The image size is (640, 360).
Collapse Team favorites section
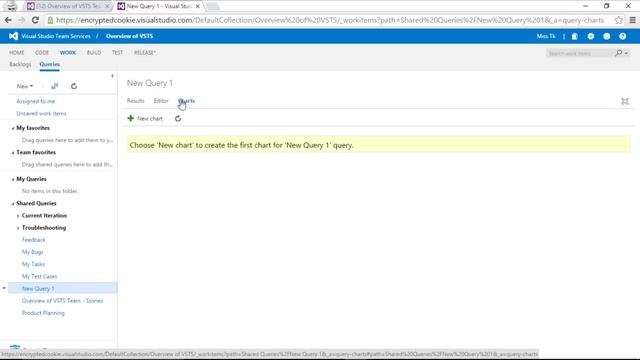pos(13,153)
